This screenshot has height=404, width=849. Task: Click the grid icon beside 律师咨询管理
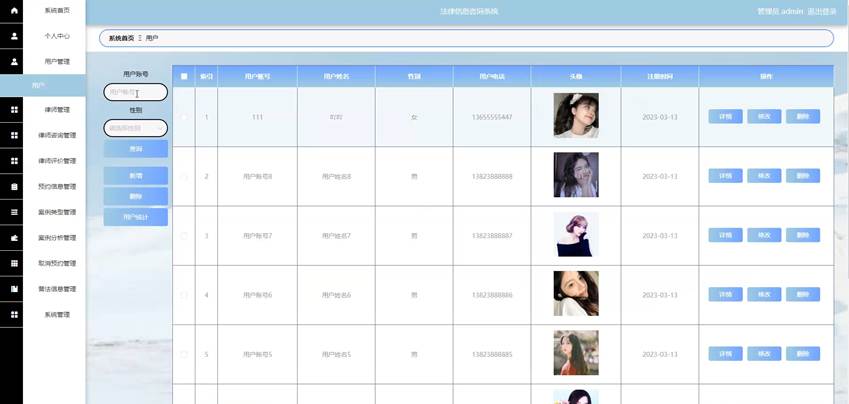(14, 135)
